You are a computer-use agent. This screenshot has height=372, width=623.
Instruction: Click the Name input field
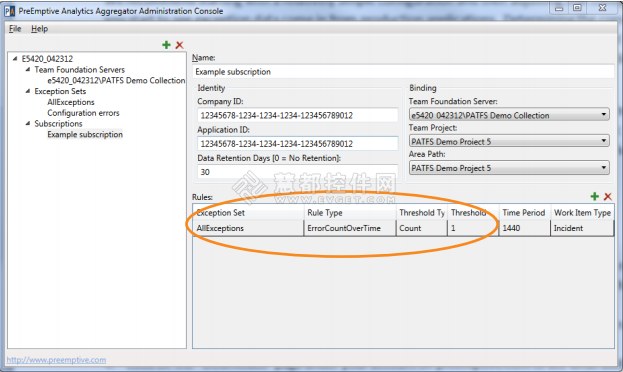coord(403,72)
